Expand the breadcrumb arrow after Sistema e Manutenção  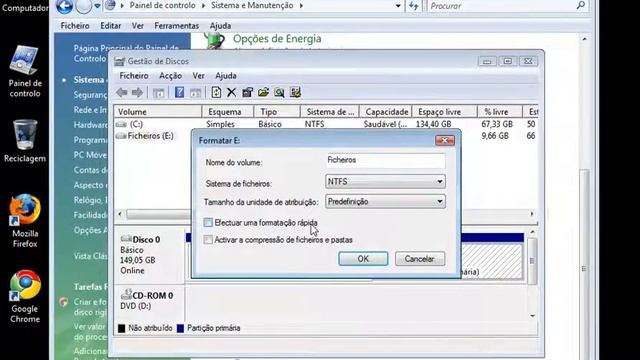(x=301, y=6)
